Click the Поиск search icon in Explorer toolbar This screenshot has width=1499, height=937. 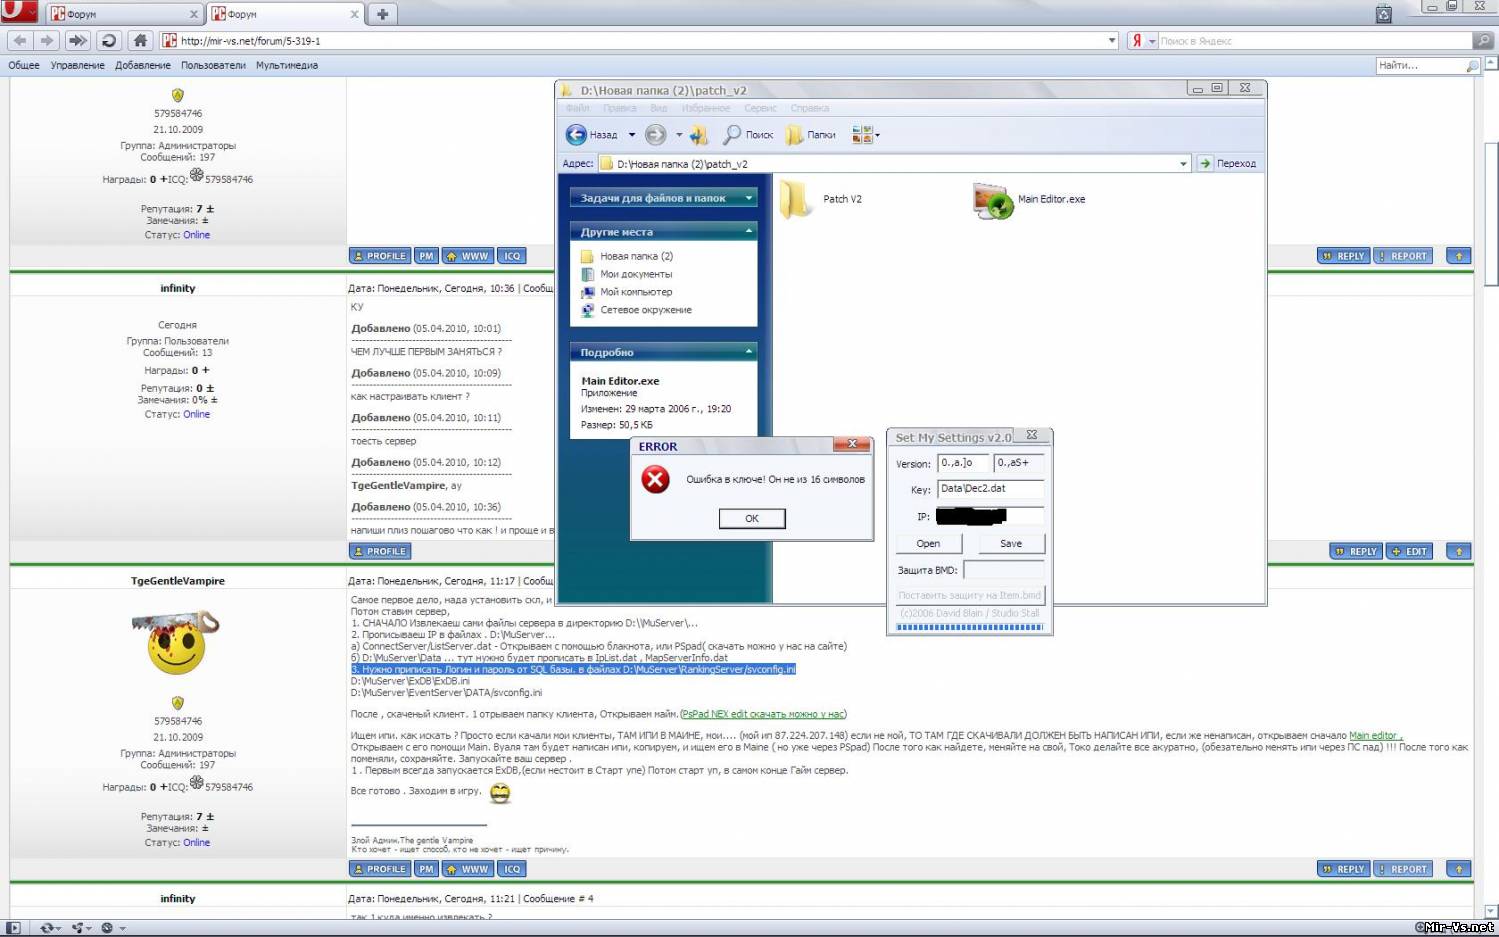(733, 135)
